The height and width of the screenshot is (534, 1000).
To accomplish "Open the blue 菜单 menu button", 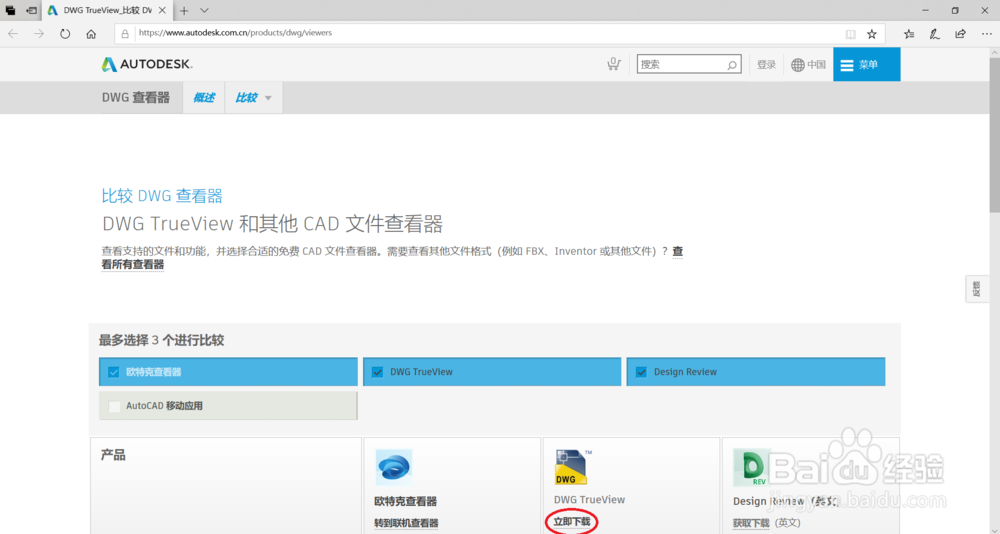I will tap(866, 64).
